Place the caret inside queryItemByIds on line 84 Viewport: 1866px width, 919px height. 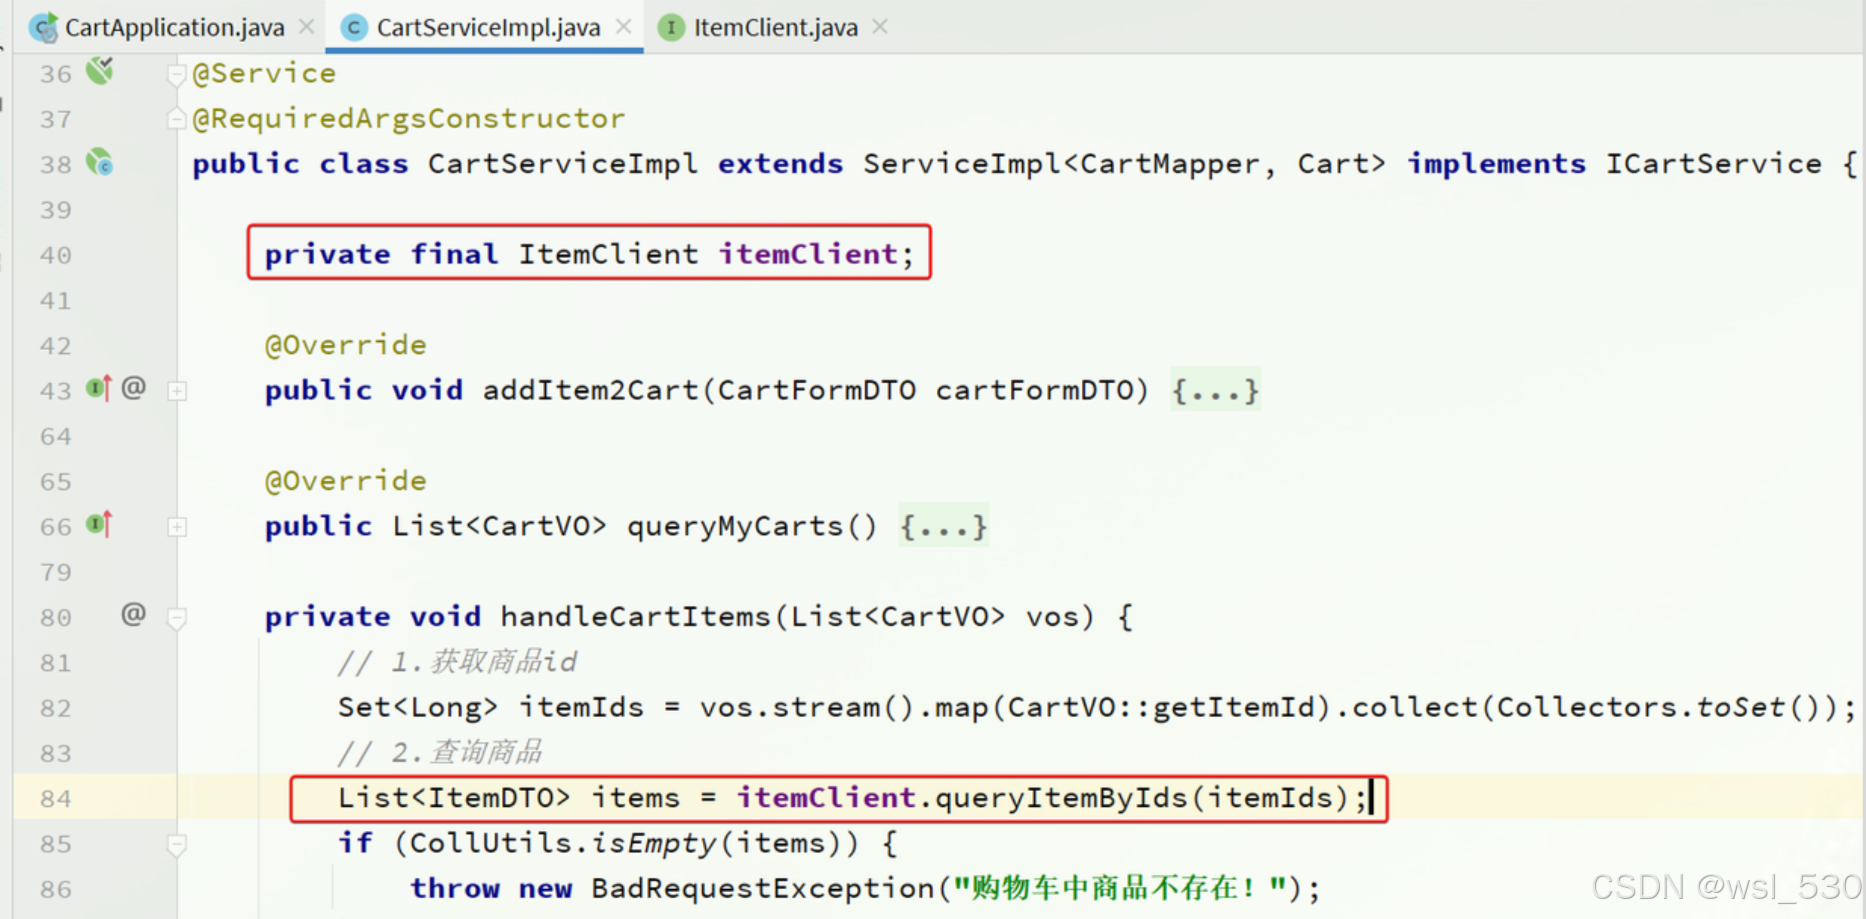click(1060, 798)
